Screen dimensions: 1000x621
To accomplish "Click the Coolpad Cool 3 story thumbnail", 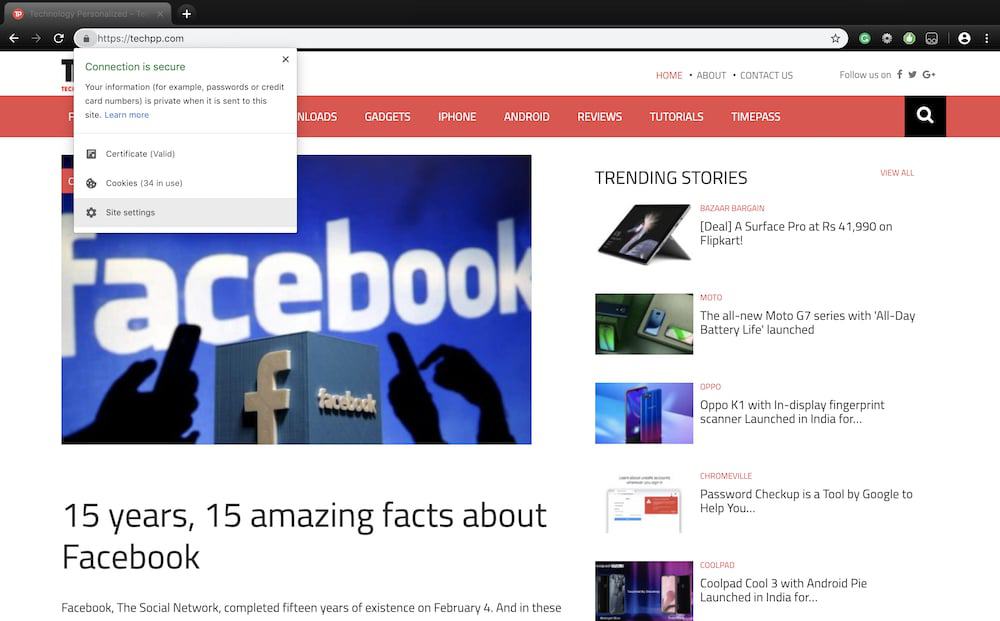I will [x=643, y=591].
